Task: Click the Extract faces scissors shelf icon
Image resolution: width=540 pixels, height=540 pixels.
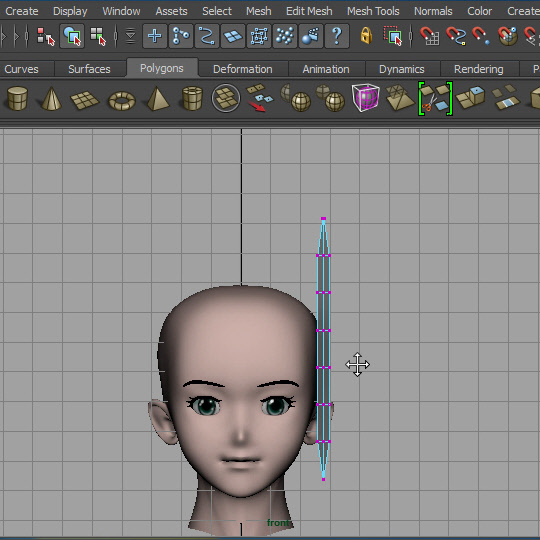Action: (x=435, y=98)
